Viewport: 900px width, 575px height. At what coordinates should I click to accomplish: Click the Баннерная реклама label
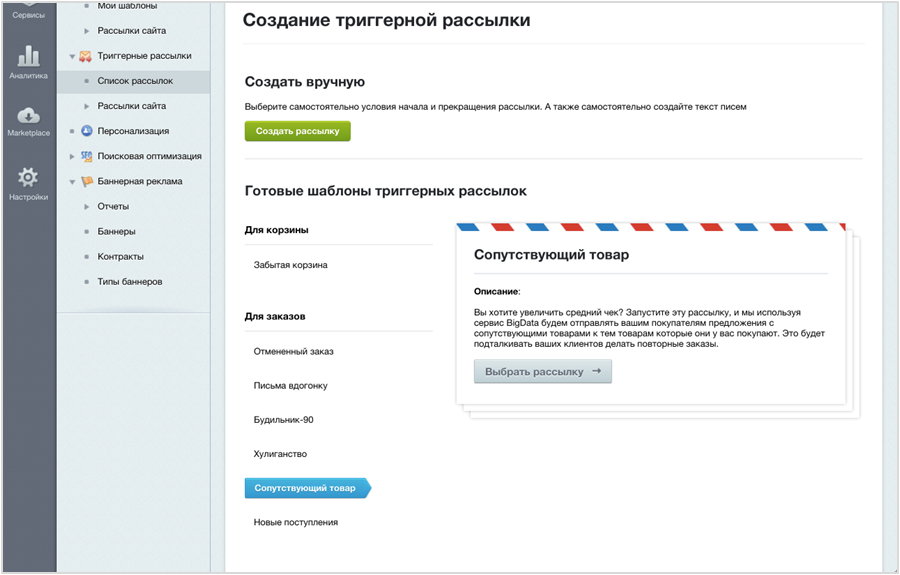pos(139,181)
